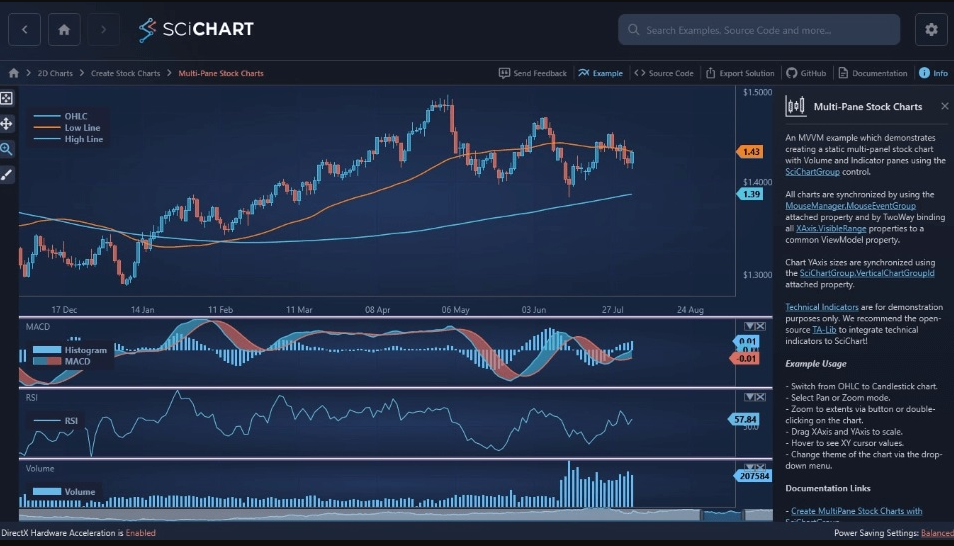The image size is (954, 546).
Task: Go back with the left arrow button
Action: tap(24, 29)
